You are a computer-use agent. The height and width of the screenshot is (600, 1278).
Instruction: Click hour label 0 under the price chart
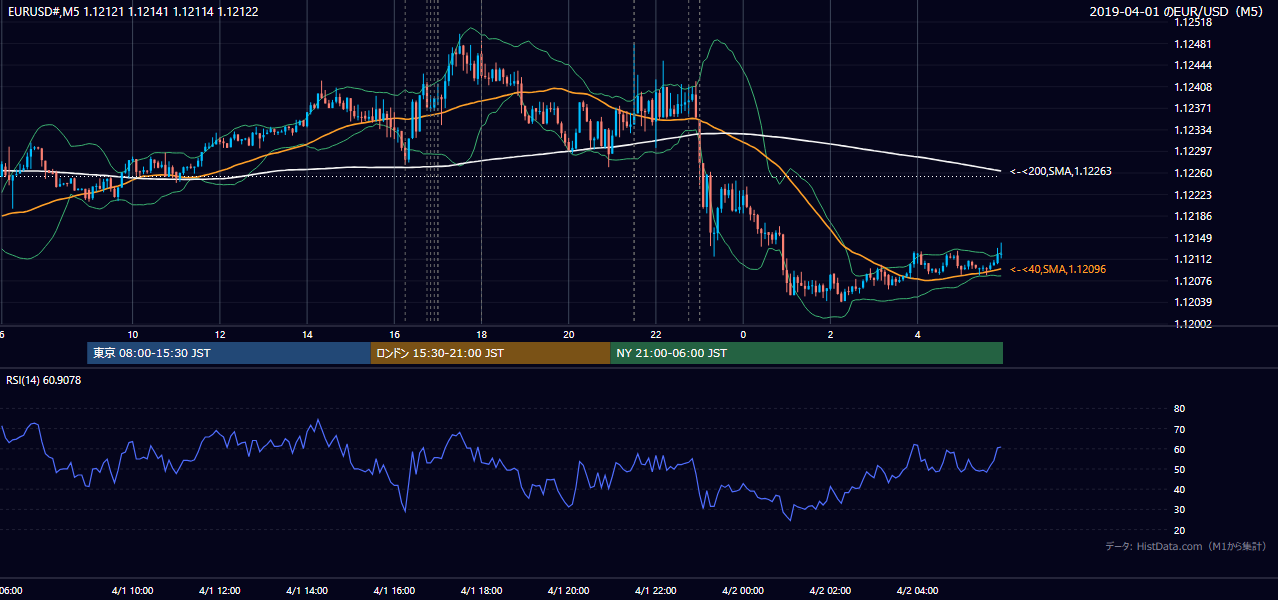743,334
